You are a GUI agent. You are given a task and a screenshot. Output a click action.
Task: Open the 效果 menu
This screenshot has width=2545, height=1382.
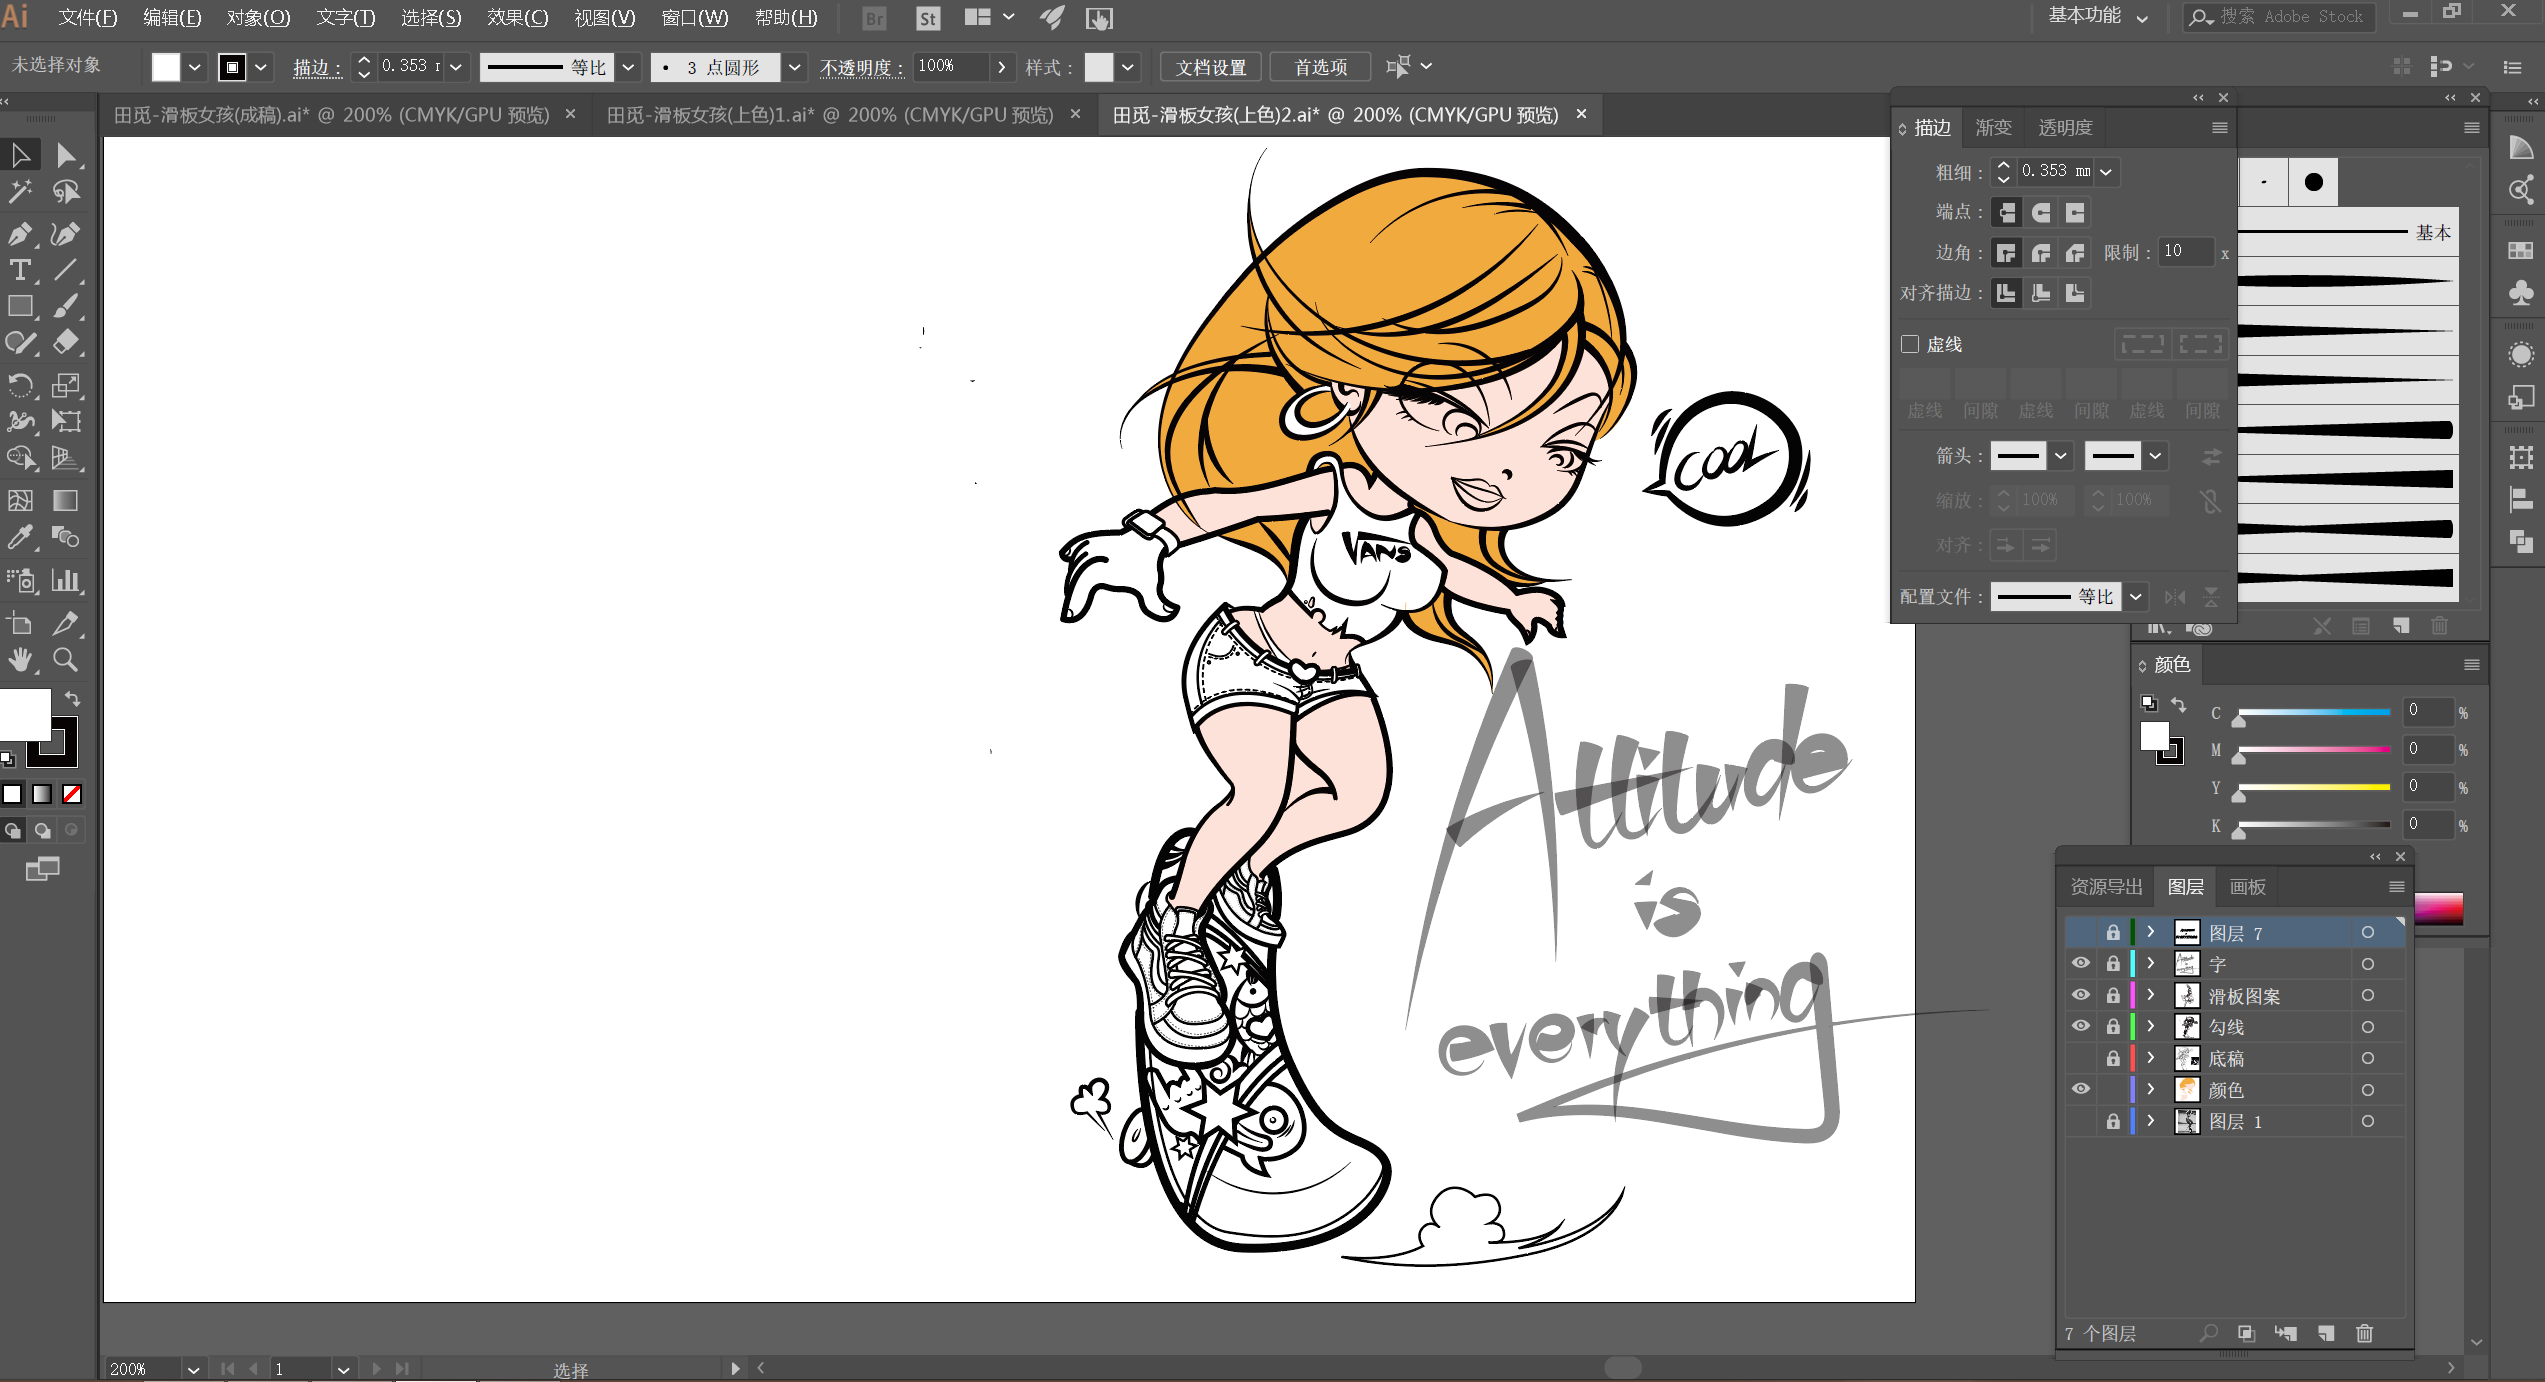pyautogui.click(x=517, y=18)
